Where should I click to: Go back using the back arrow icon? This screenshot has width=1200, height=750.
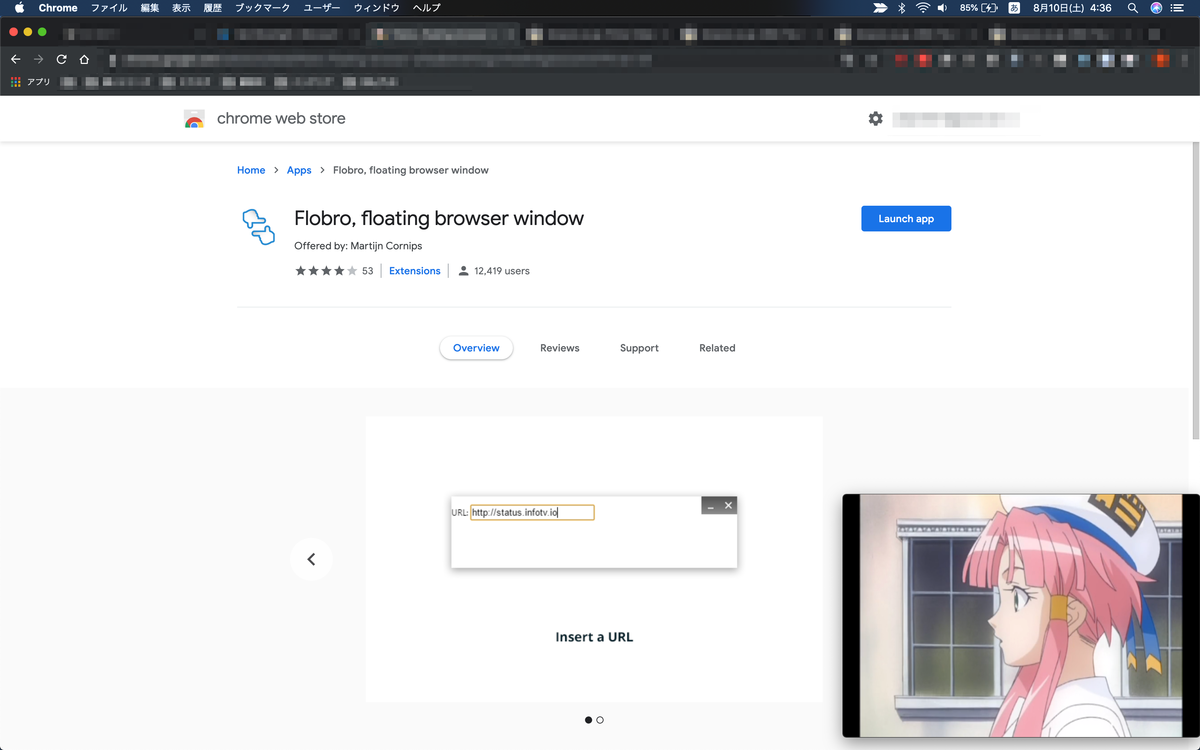click(15, 59)
